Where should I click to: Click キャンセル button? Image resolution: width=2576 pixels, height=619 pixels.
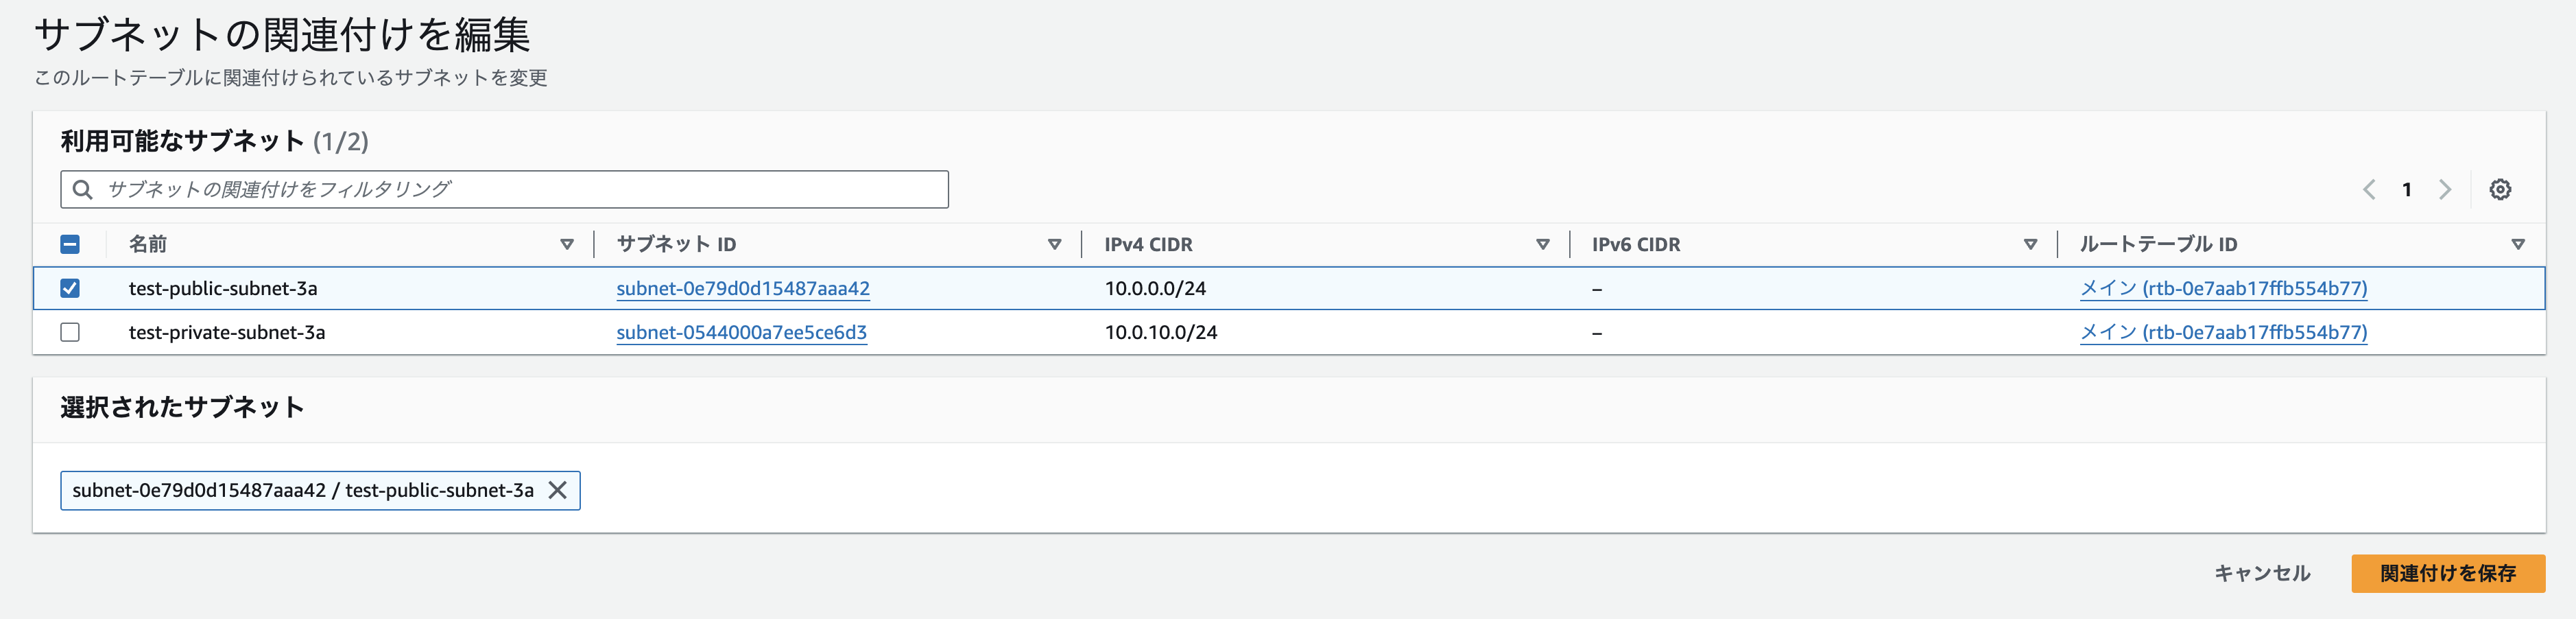pyautogui.click(x=2262, y=573)
